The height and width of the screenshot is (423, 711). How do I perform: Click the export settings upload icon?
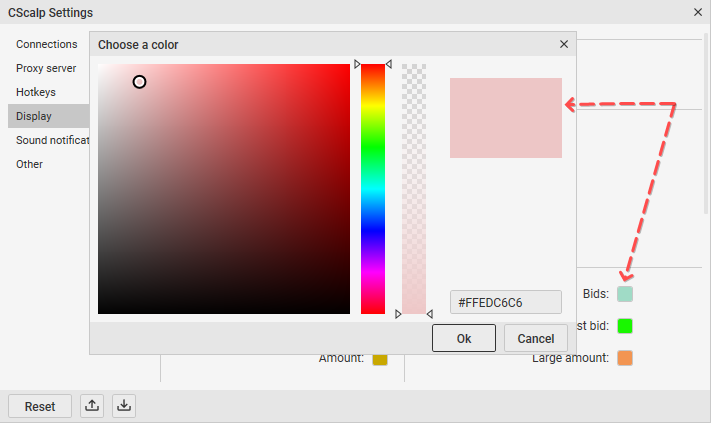(92, 406)
